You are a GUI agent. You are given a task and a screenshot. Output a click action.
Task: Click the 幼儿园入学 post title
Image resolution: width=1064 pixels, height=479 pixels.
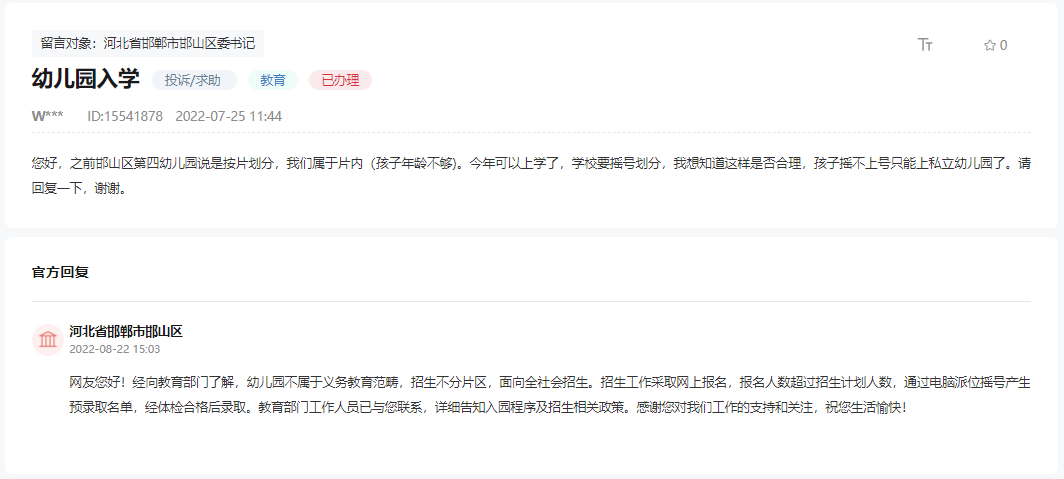[x=86, y=79]
